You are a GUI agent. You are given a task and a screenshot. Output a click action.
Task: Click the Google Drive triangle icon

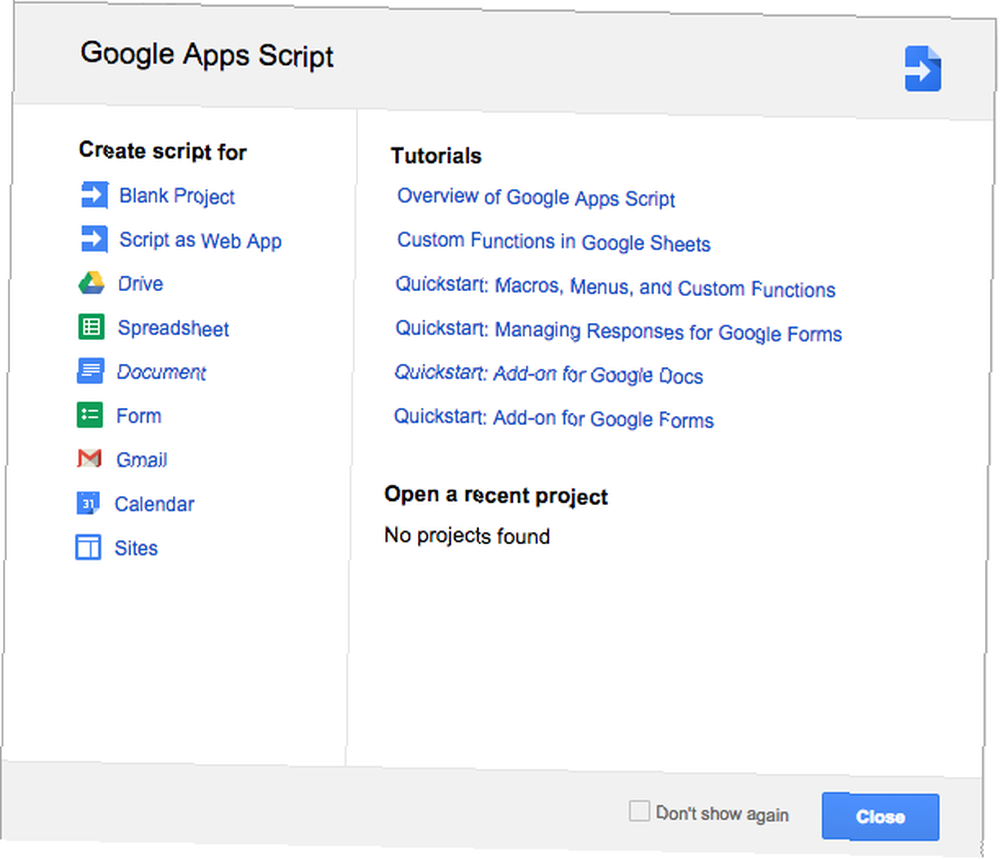click(92, 283)
